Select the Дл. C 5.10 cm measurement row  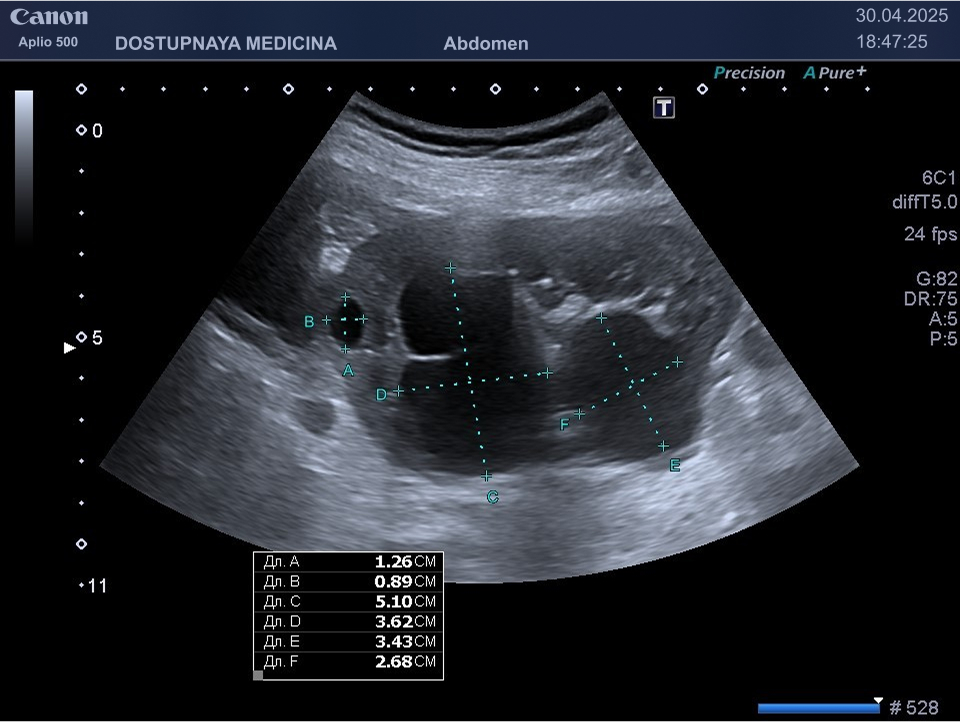point(348,602)
